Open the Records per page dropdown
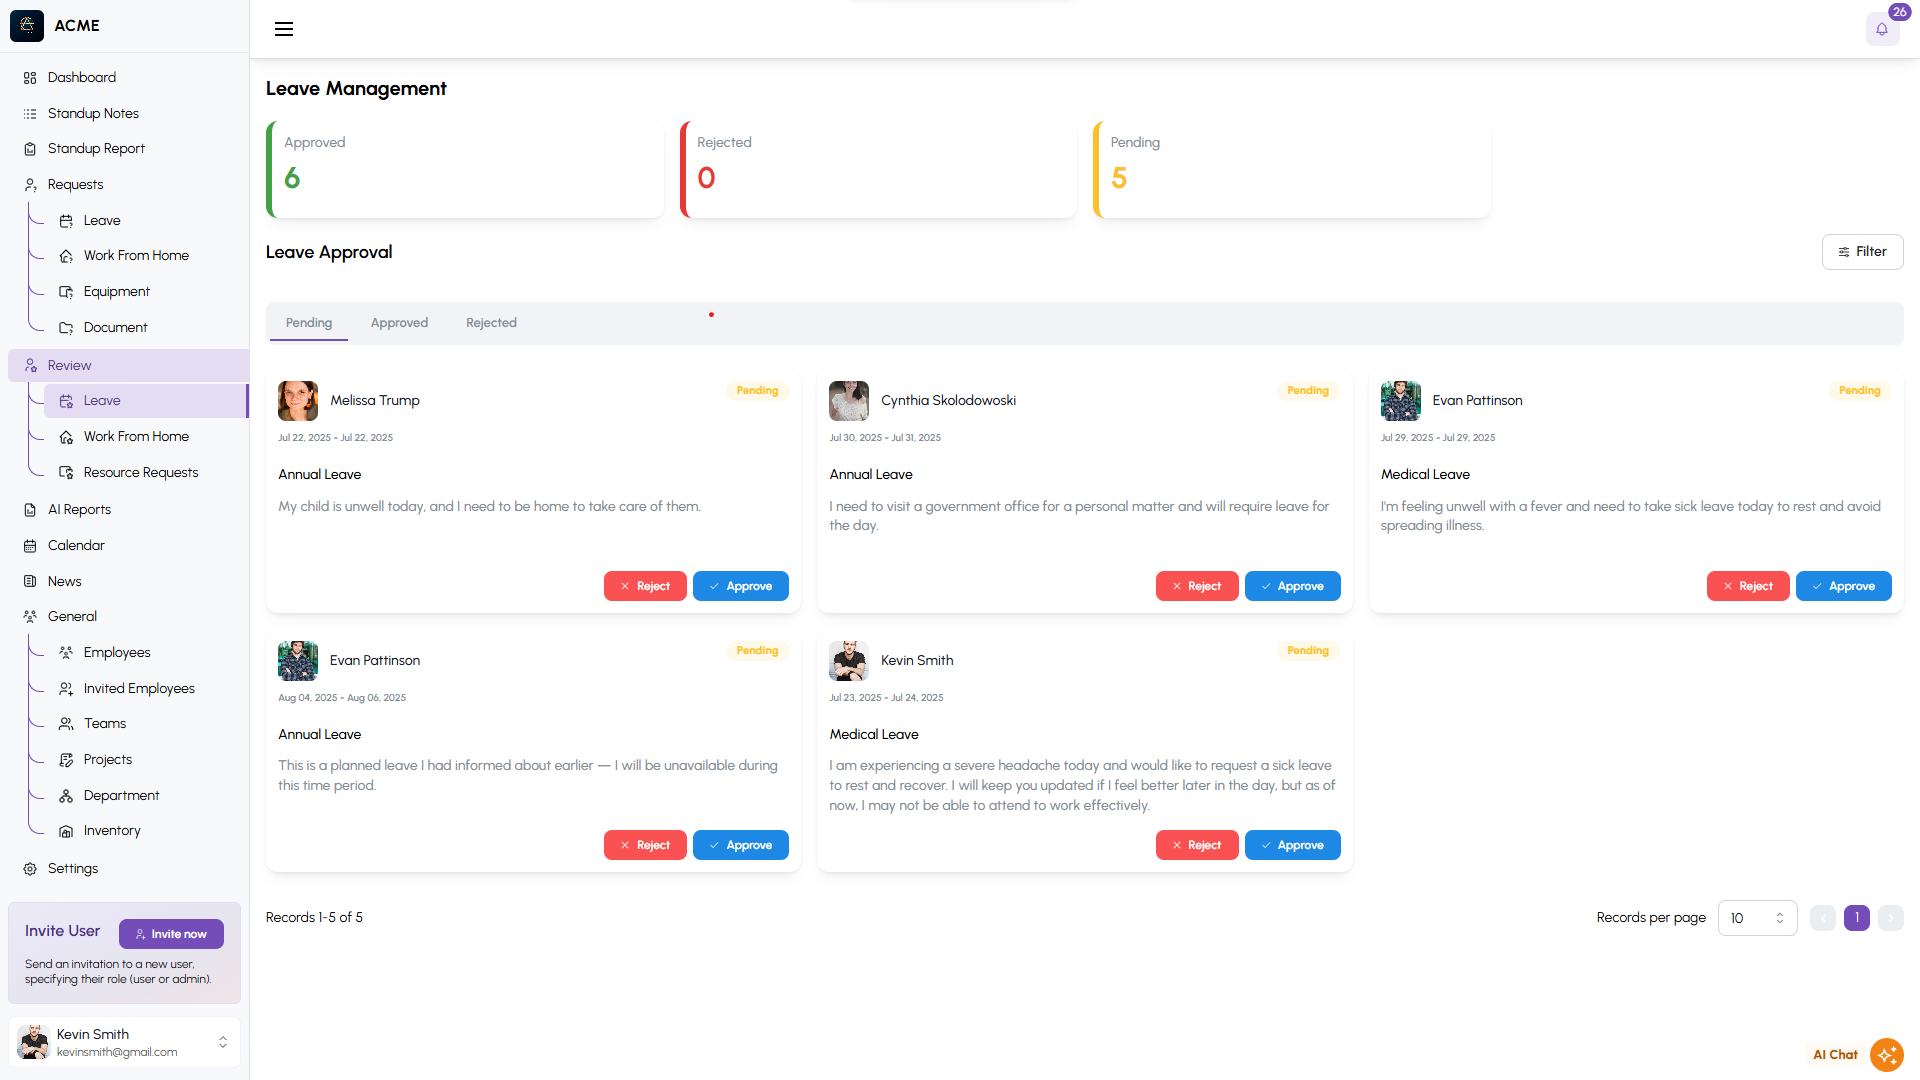This screenshot has width=1920, height=1080. [1756, 918]
